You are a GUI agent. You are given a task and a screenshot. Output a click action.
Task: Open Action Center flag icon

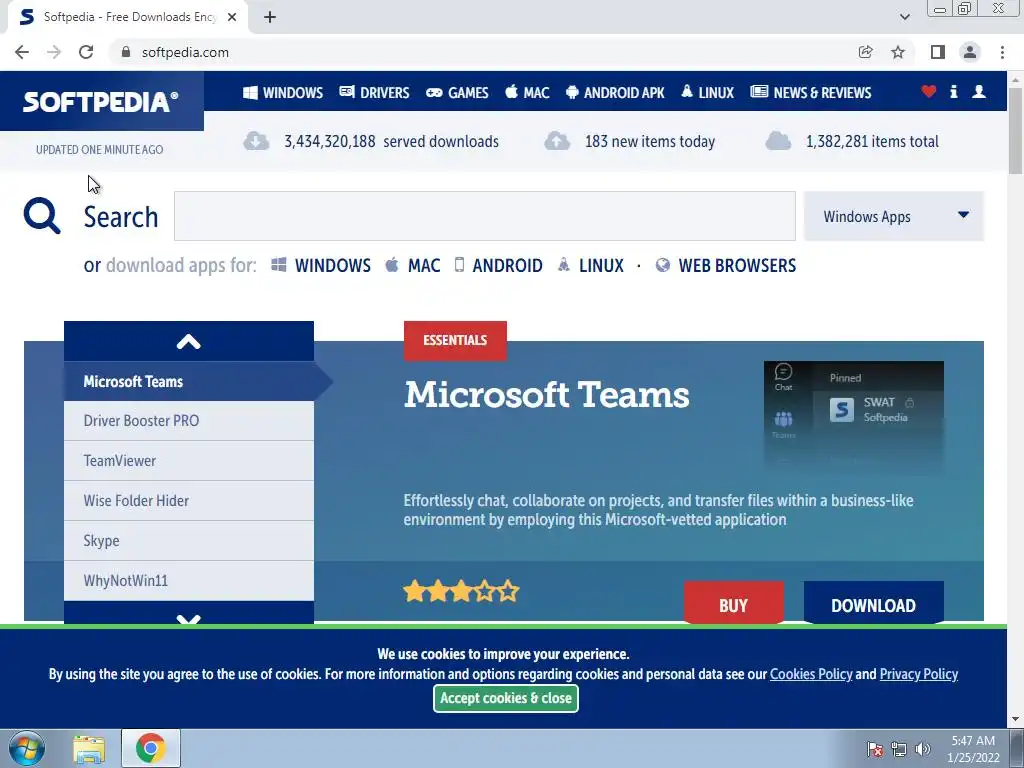(875, 749)
